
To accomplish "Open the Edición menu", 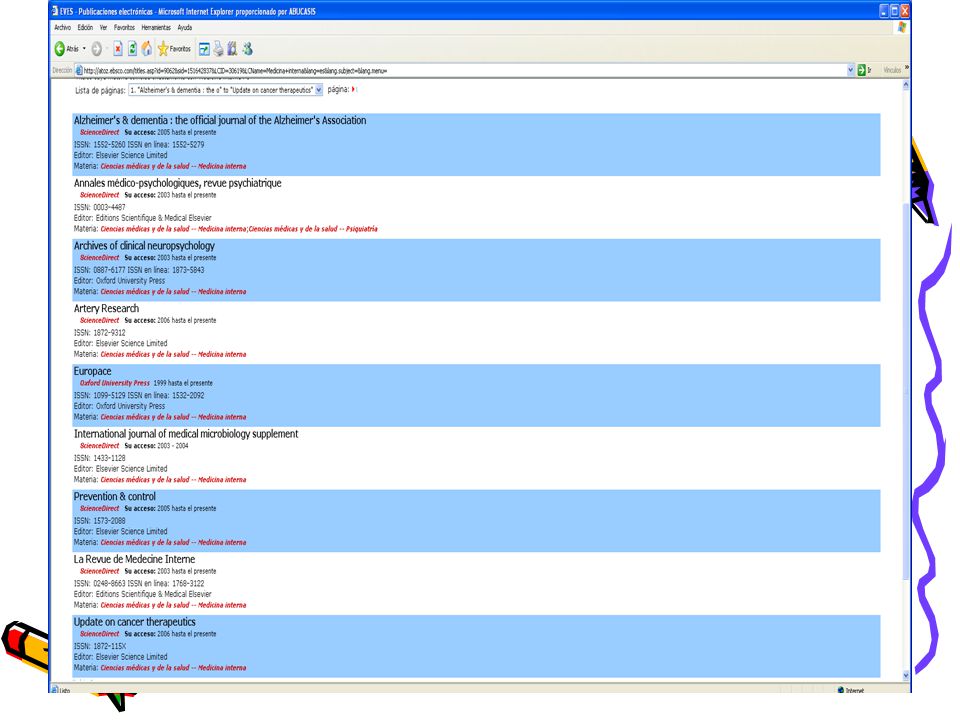I will (85, 28).
